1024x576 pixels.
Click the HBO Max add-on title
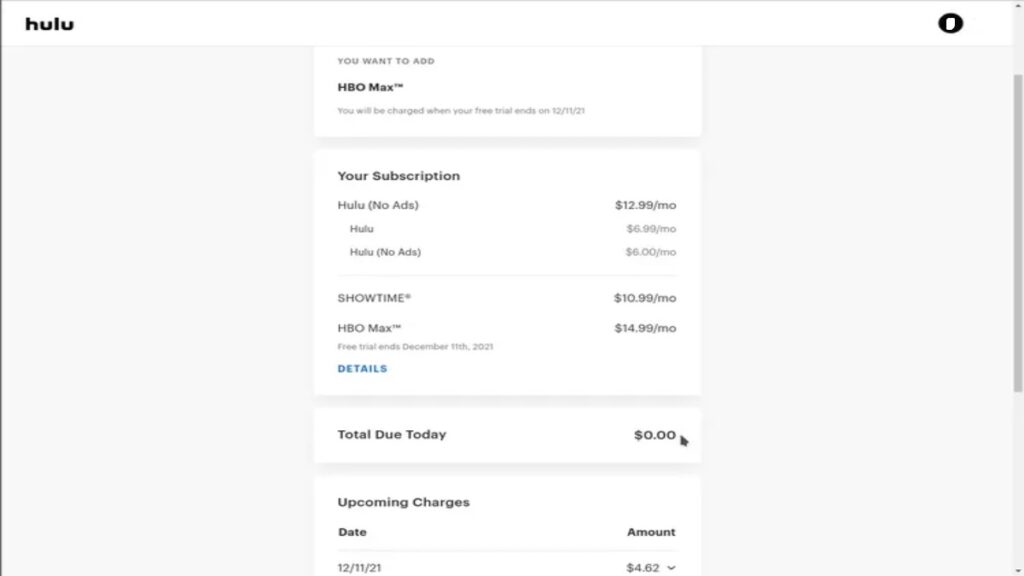368,87
